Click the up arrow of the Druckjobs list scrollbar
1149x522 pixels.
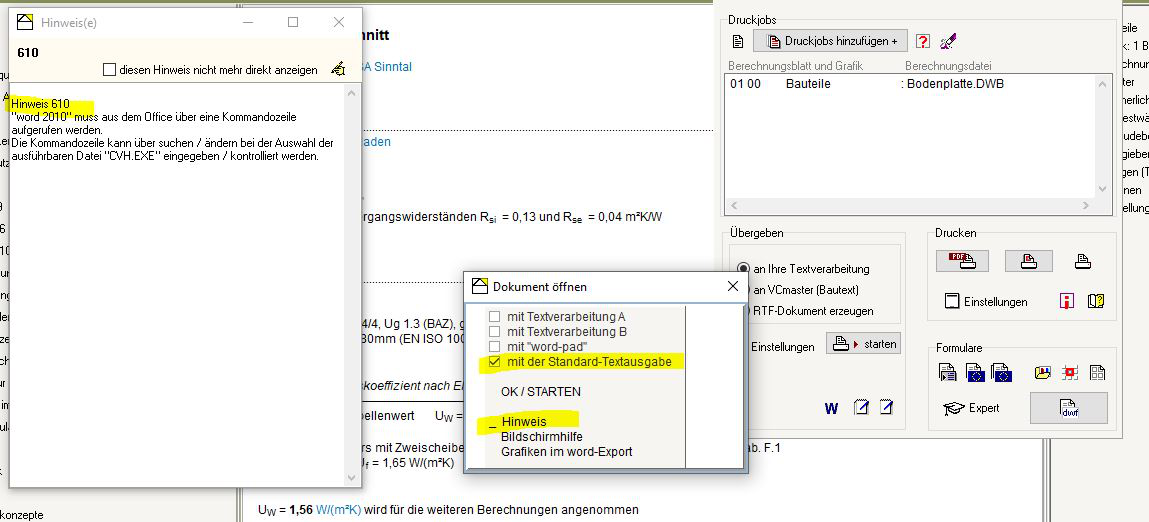point(1102,85)
